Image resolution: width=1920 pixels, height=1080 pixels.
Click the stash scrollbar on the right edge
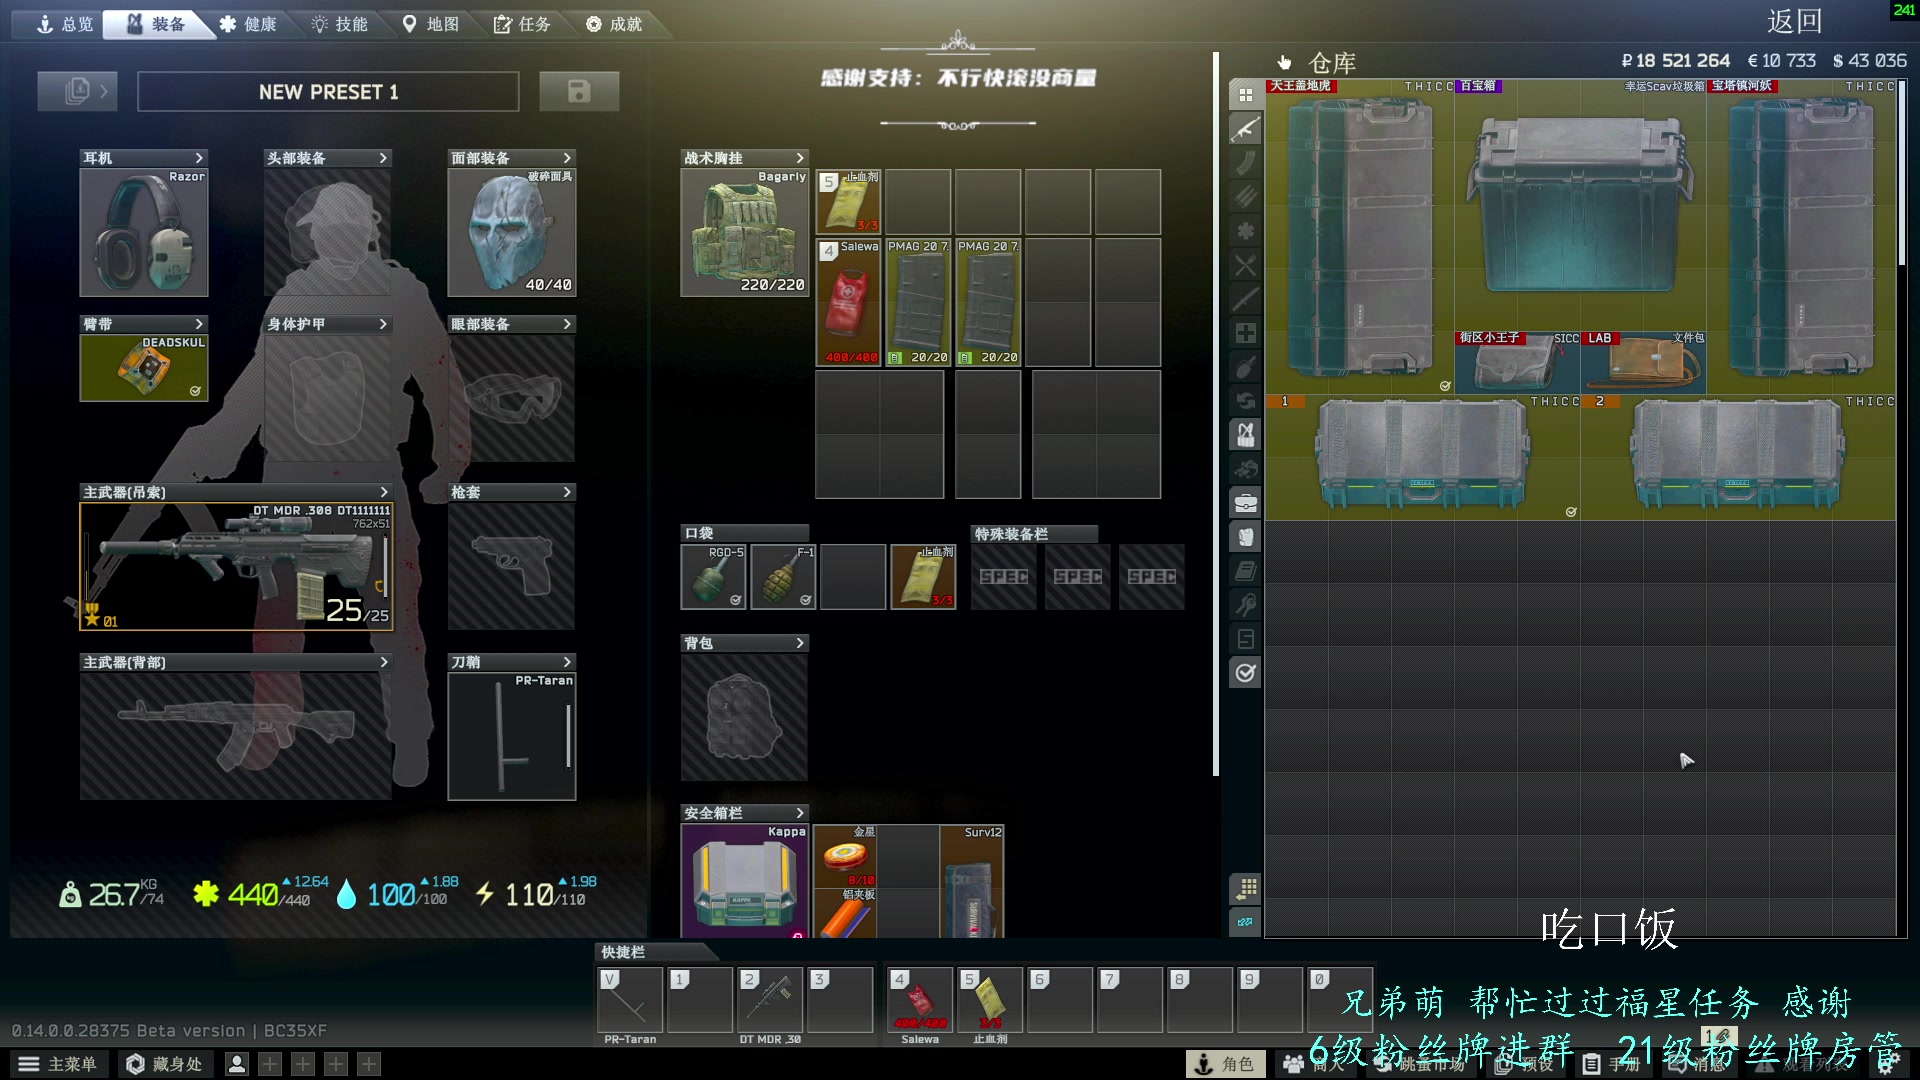[1901, 172]
